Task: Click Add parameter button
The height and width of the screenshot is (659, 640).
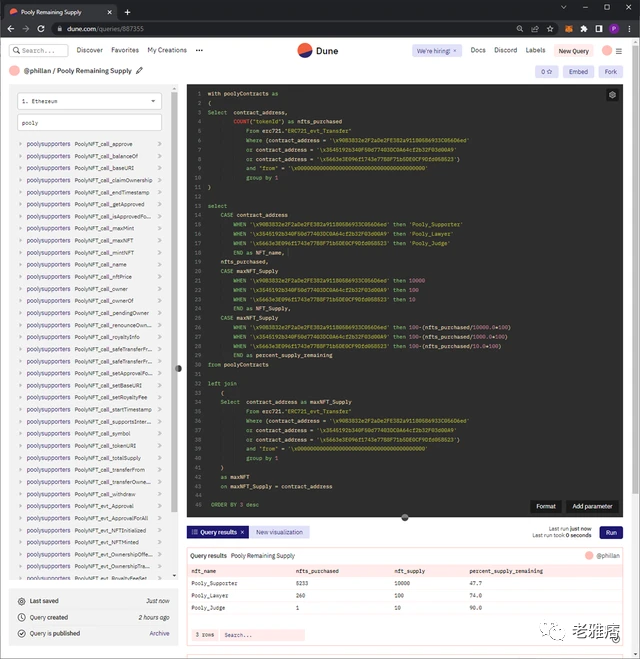Action: click(x=592, y=506)
